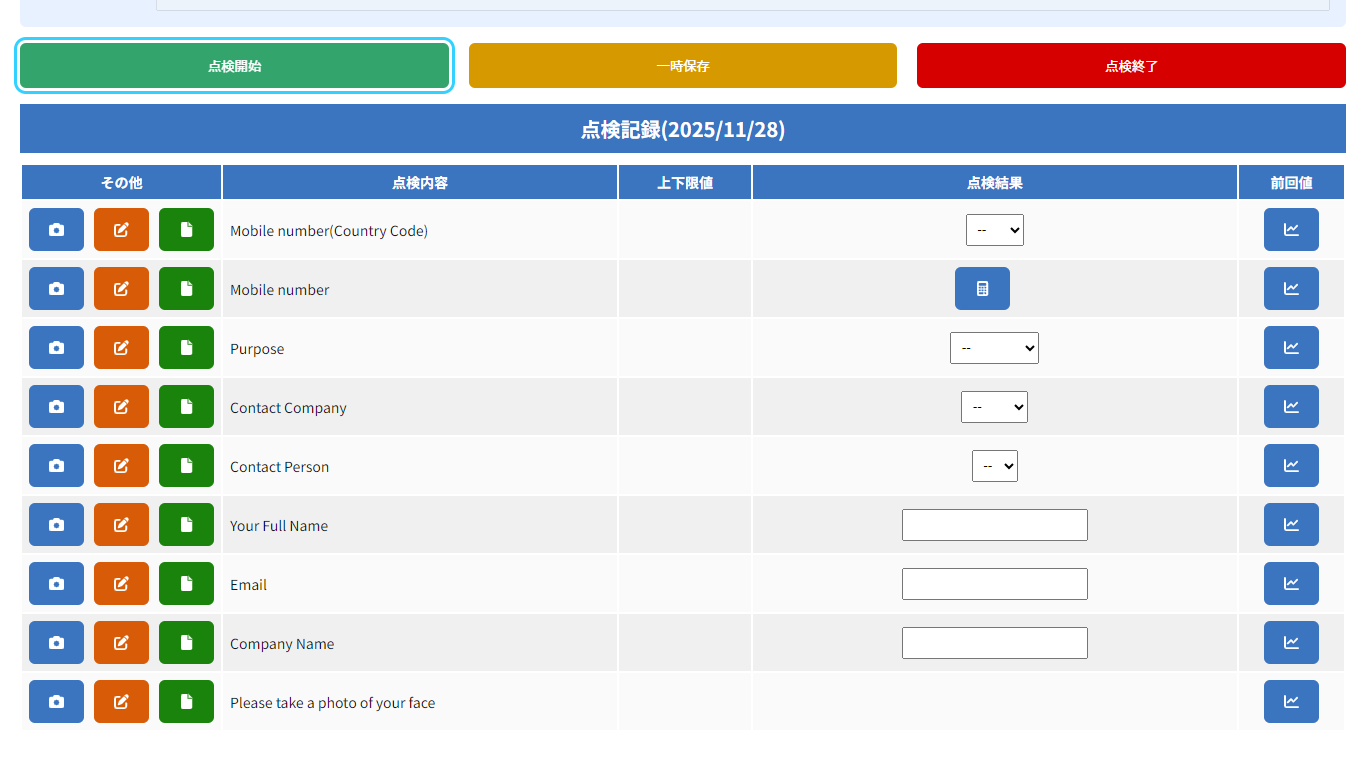
Task: Click camera icon in Contact Person row
Action: point(56,466)
